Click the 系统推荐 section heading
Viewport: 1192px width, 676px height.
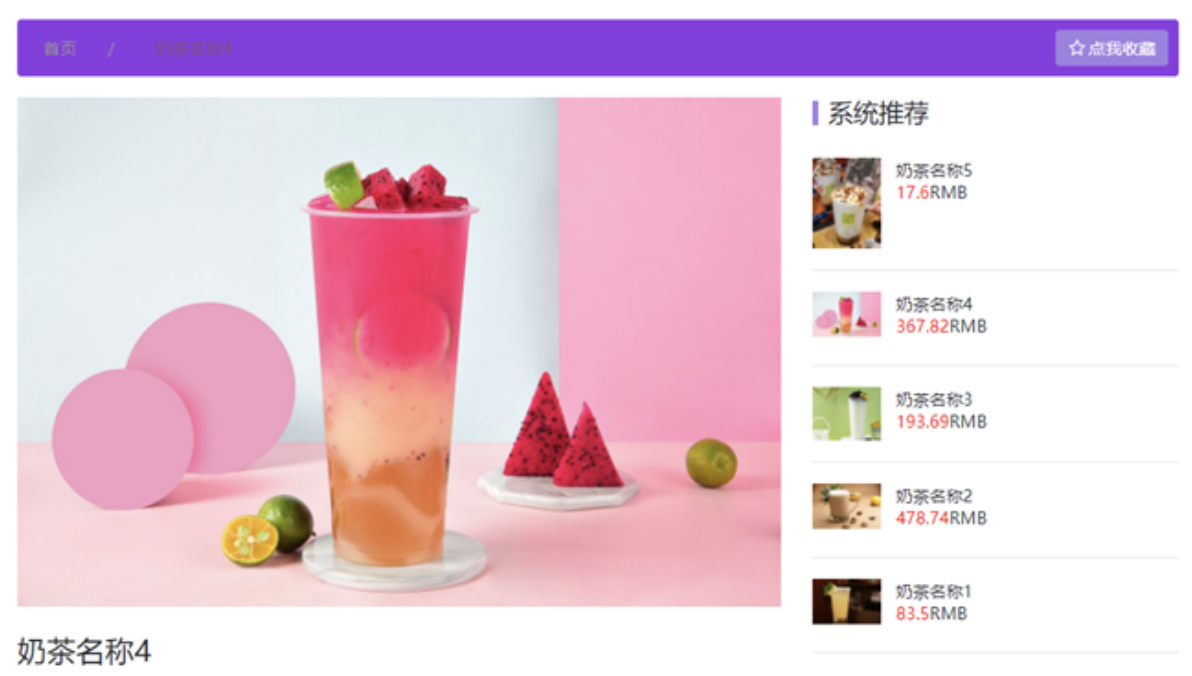point(878,113)
